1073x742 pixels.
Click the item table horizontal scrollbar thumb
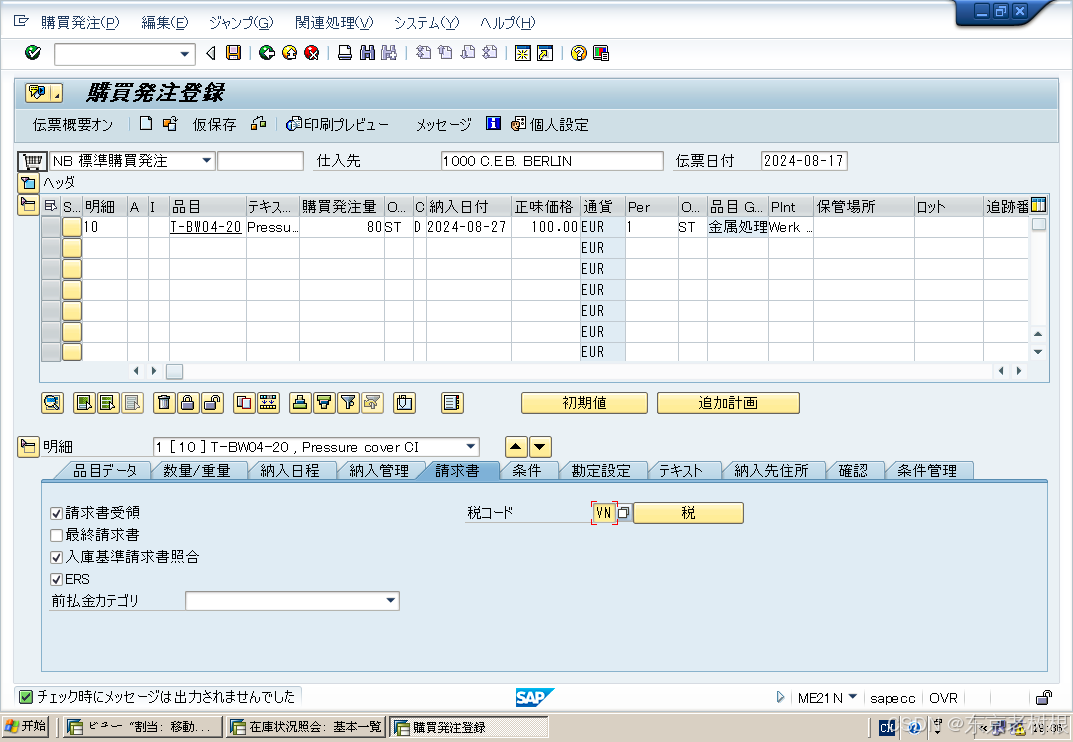point(174,371)
